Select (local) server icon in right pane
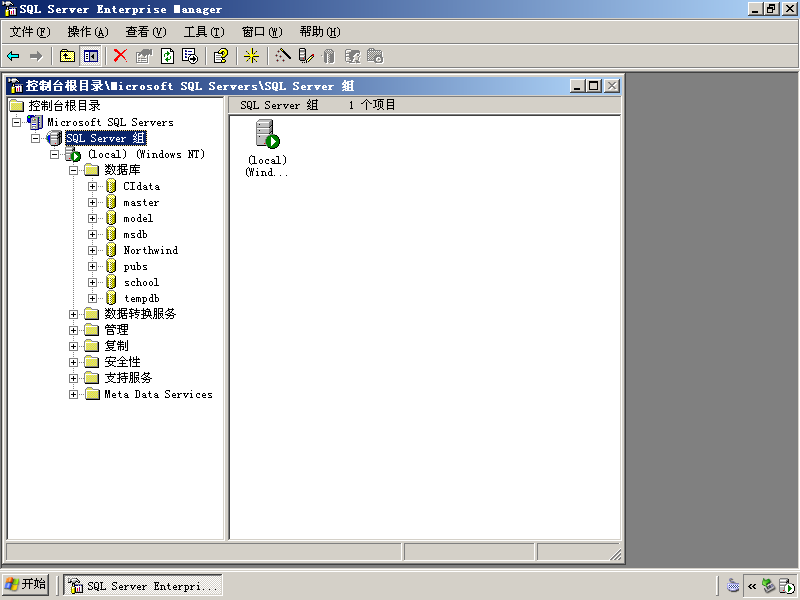This screenshot has width=800, height=600. (267, 134)
